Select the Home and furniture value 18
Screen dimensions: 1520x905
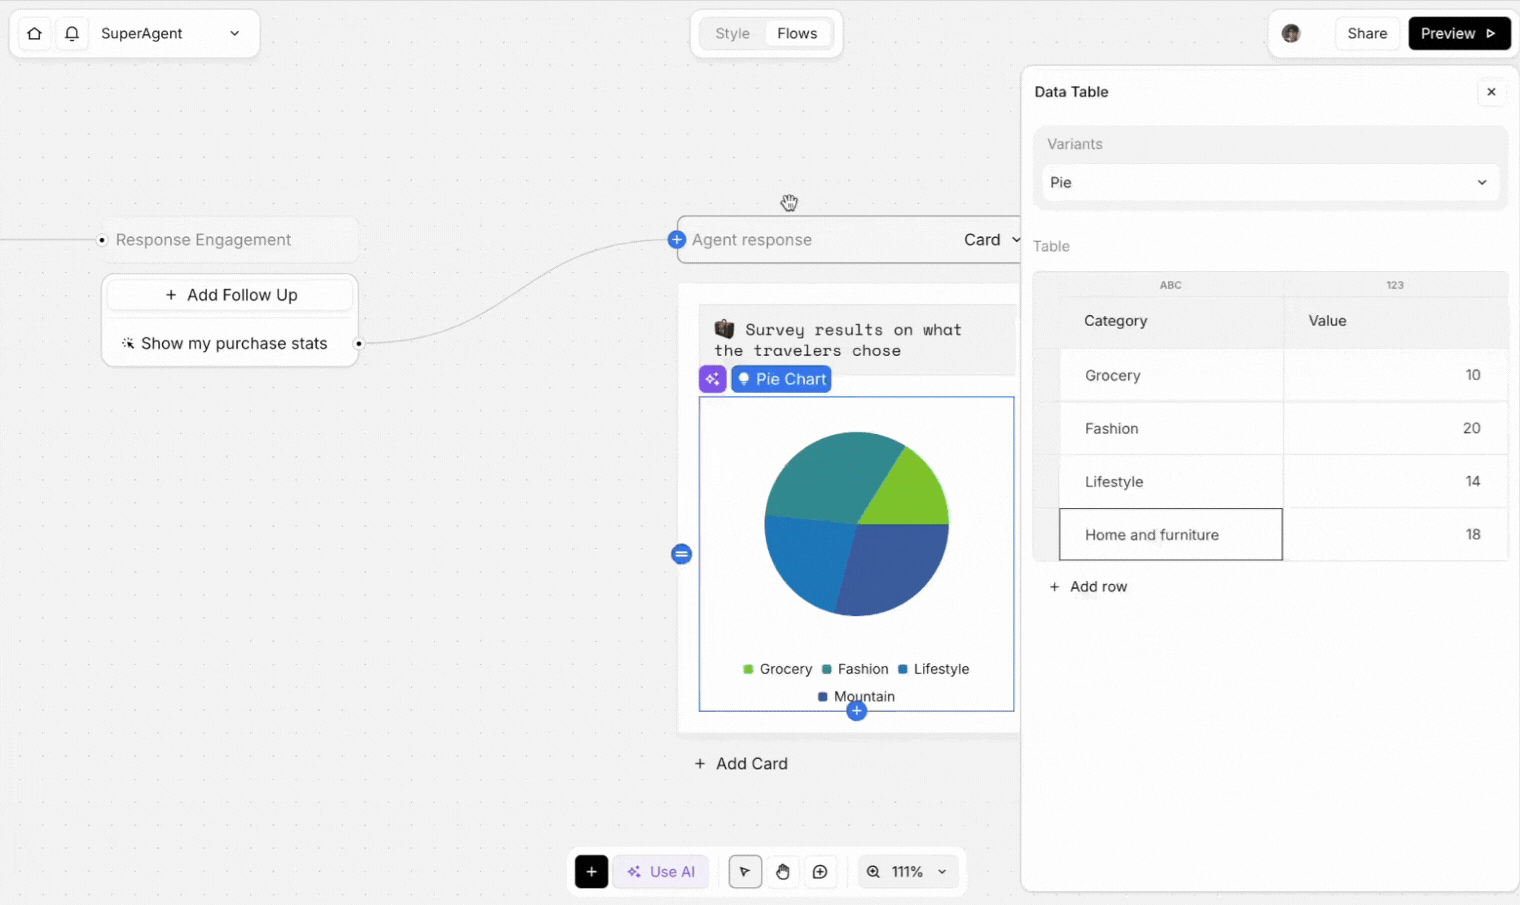coord(1396,534)
